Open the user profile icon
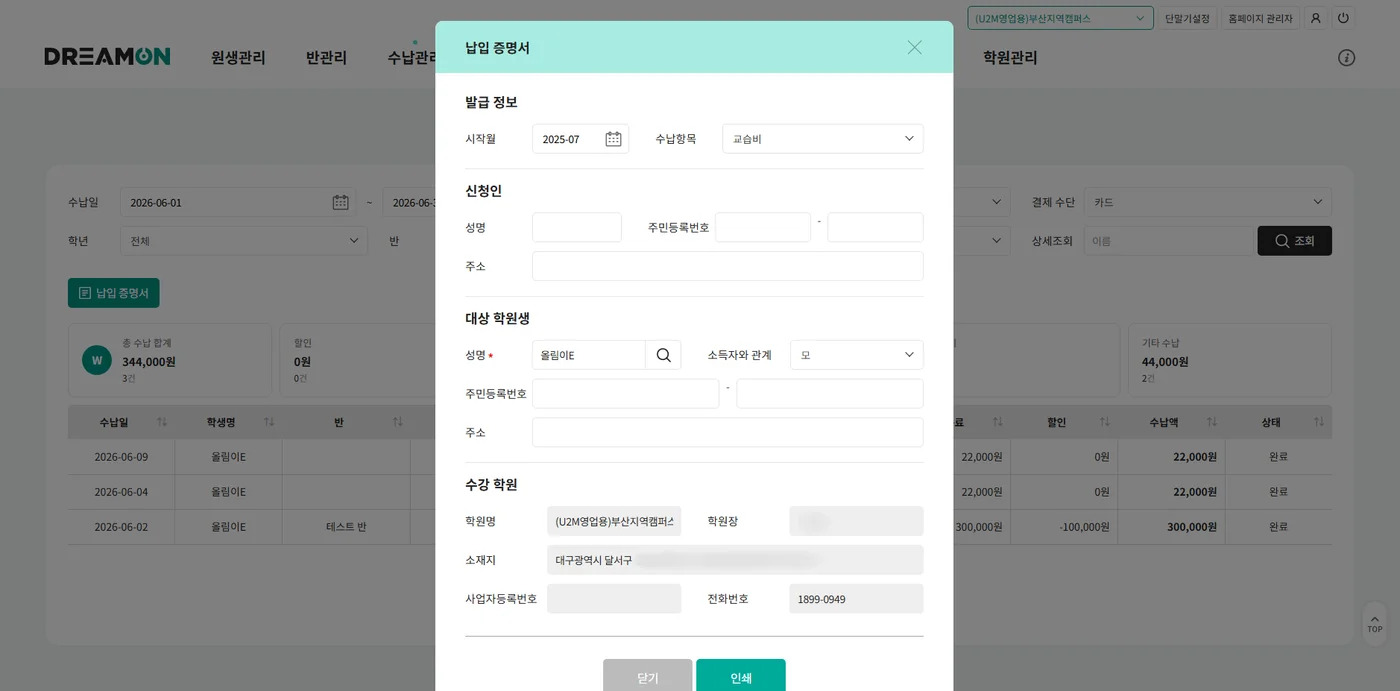Viewport: 1400px width, 691px height. click(1316, 18)
